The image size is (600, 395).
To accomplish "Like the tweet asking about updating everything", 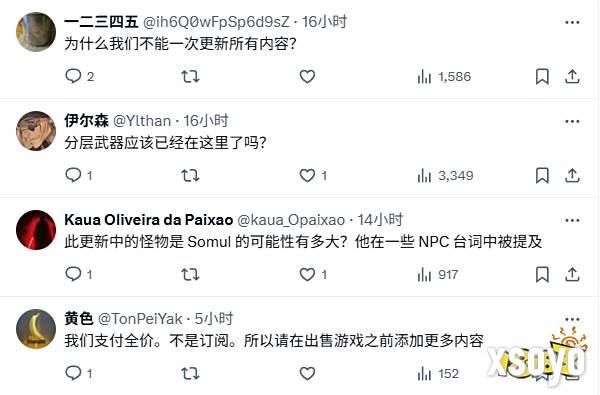I will pyautogui.click(x=307, y=76).
